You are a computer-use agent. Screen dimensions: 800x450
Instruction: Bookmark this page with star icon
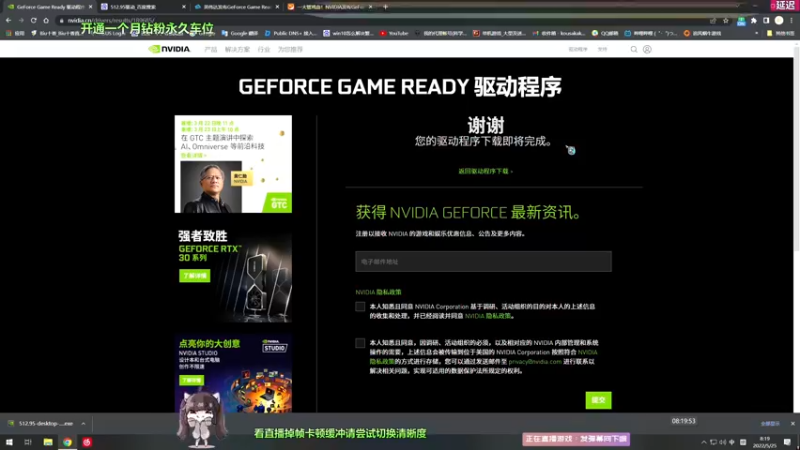coord(726,20)
